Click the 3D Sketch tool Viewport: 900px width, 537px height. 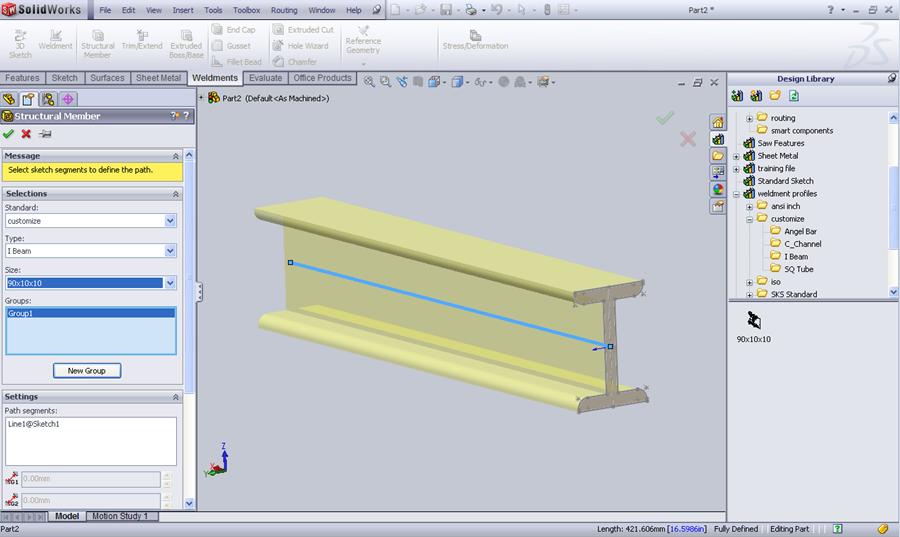[20, 44]
